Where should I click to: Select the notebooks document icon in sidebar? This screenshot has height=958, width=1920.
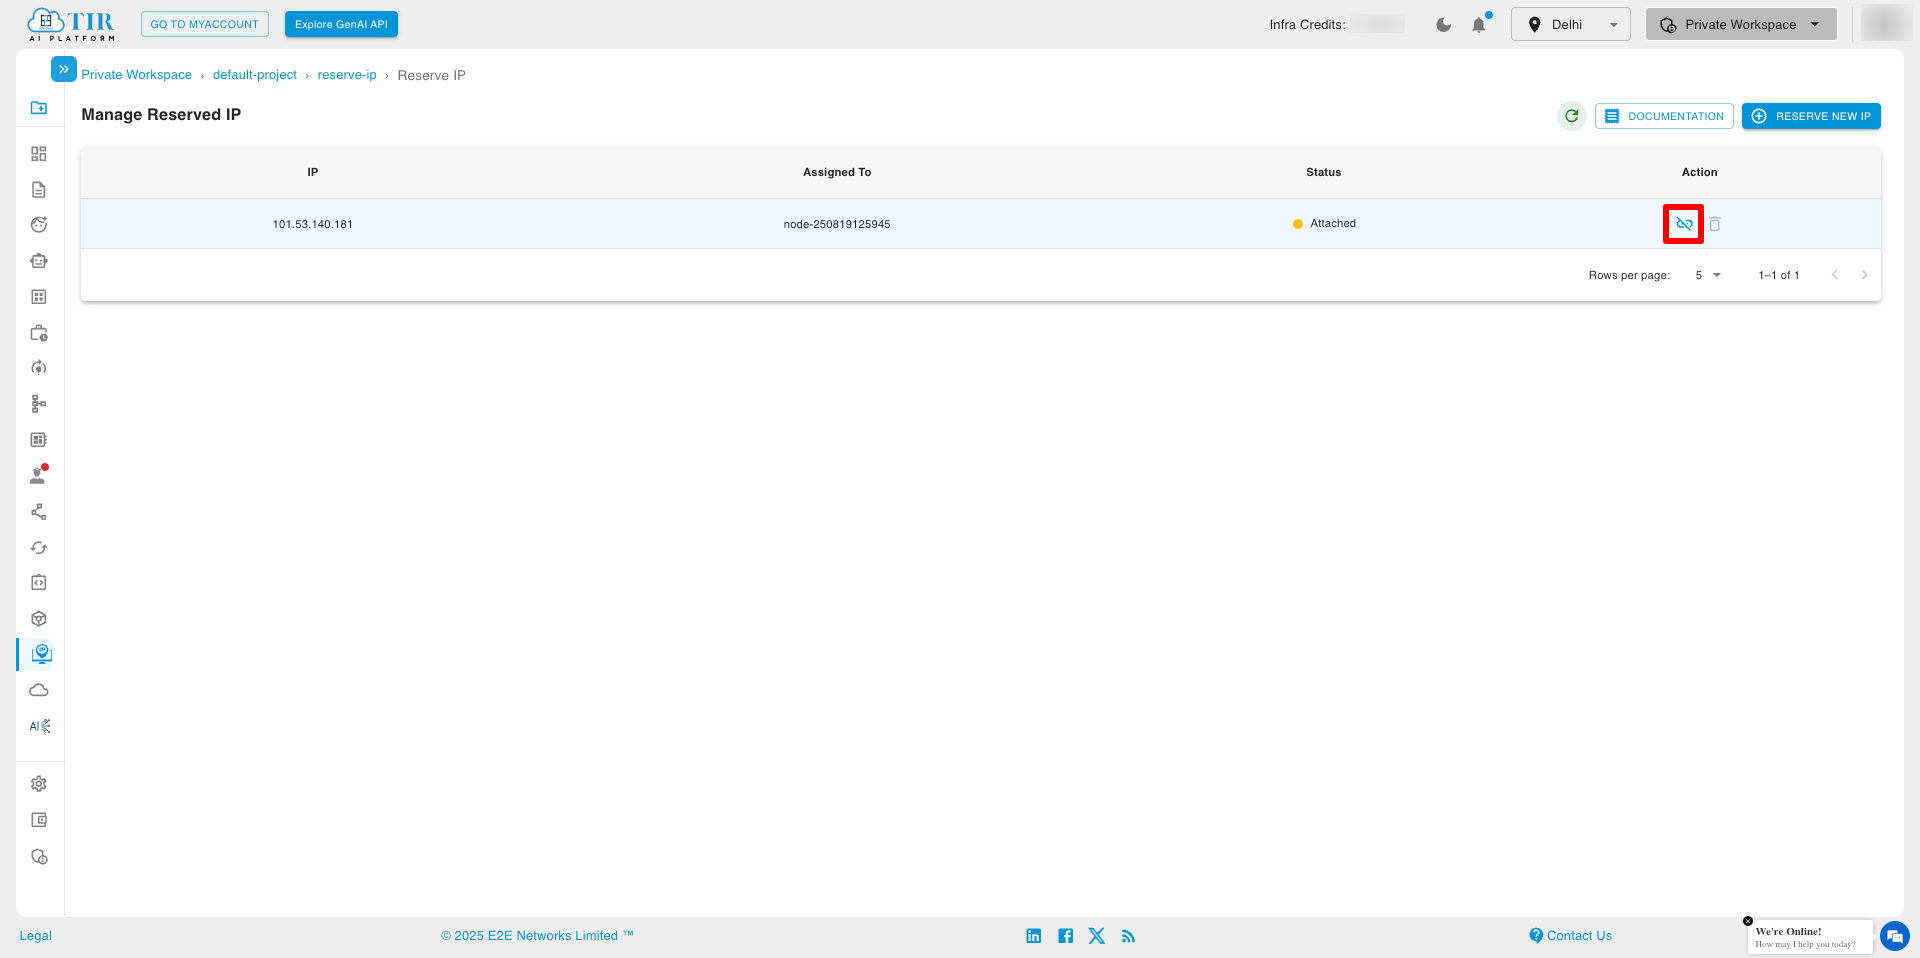click(39, 189)
